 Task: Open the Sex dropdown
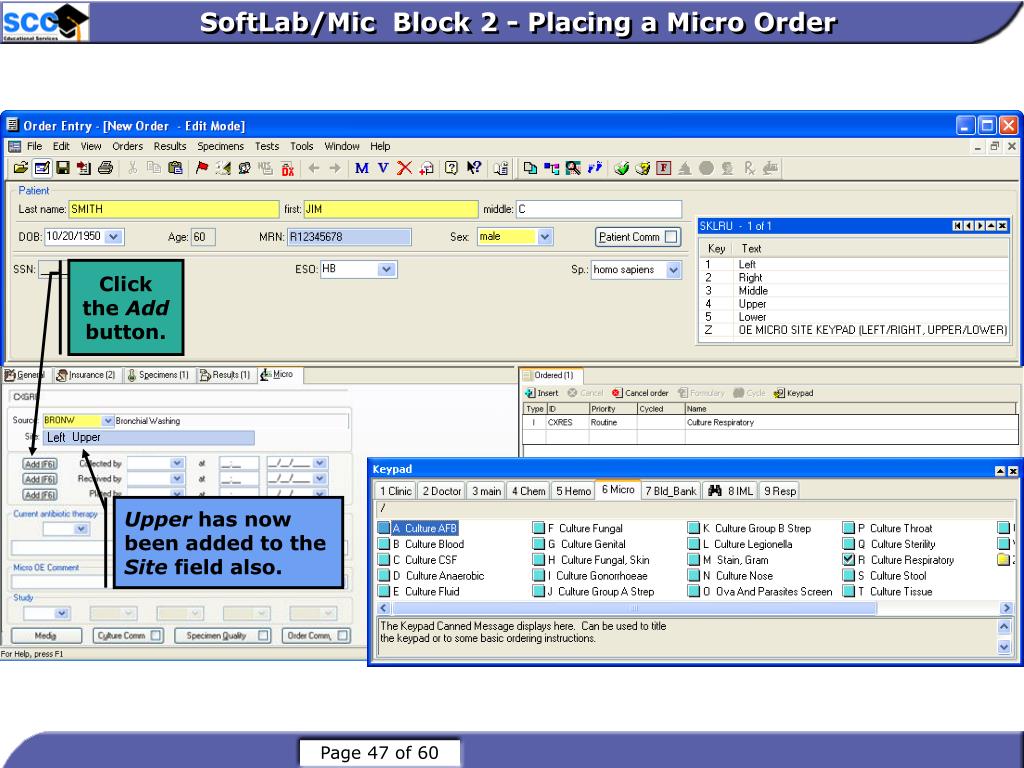pyautogui.click(x=545, y=236)
